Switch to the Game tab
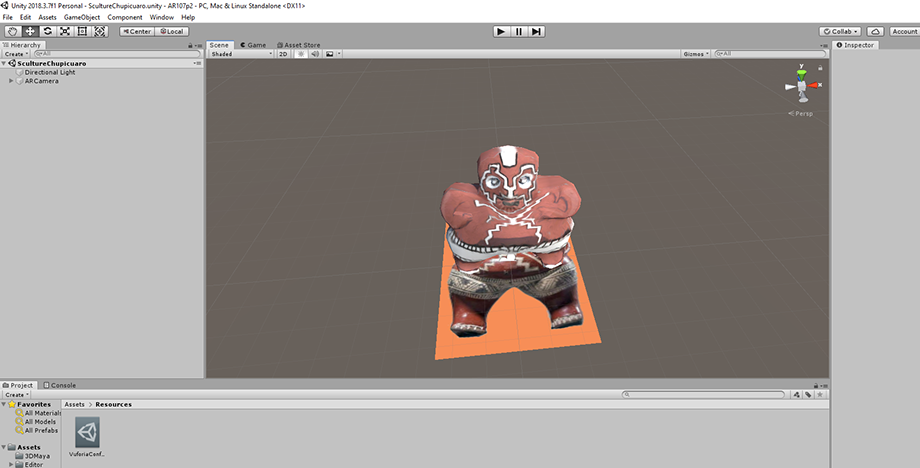The width and height of the screenshot is (920, 468). coord(254,45)
